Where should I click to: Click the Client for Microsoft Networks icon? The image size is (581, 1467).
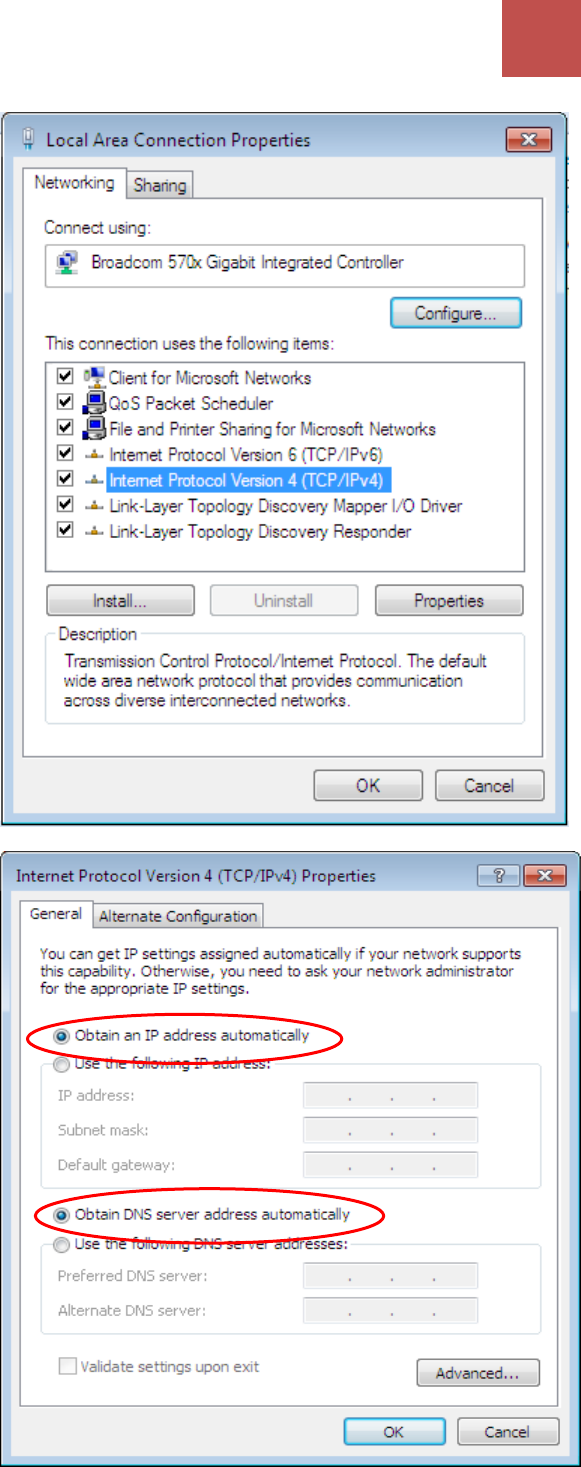coord(94,377)
